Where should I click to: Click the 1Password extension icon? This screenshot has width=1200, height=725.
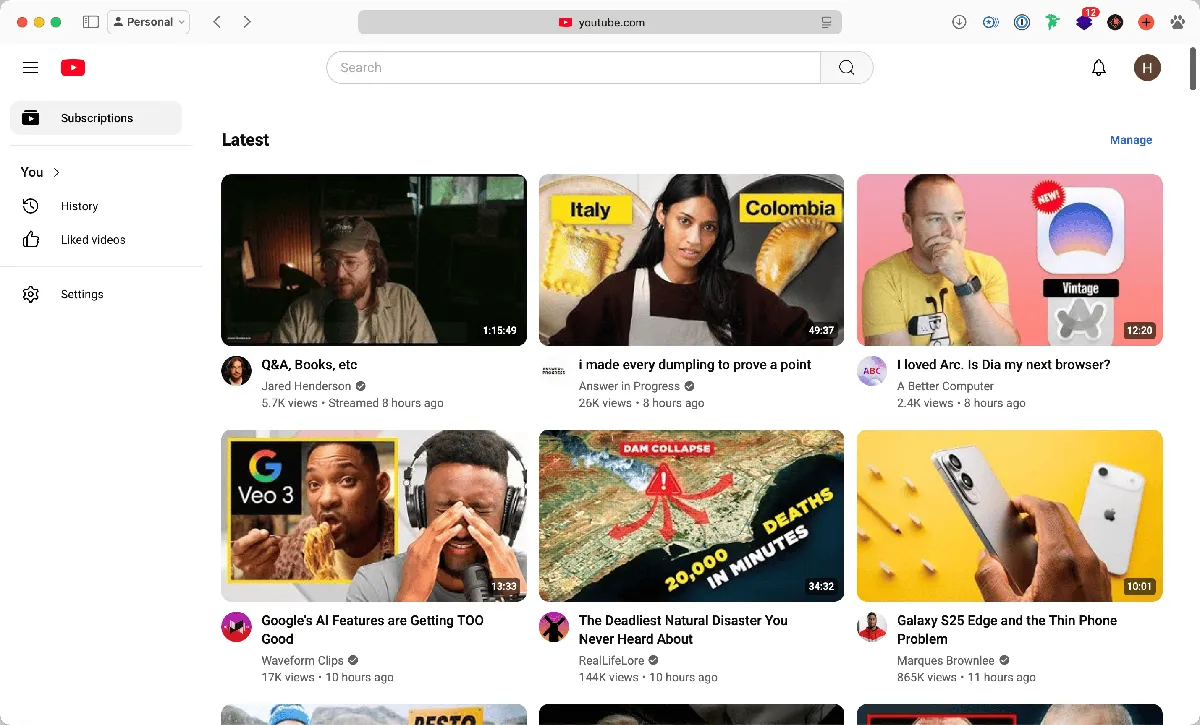point(1022,22)
